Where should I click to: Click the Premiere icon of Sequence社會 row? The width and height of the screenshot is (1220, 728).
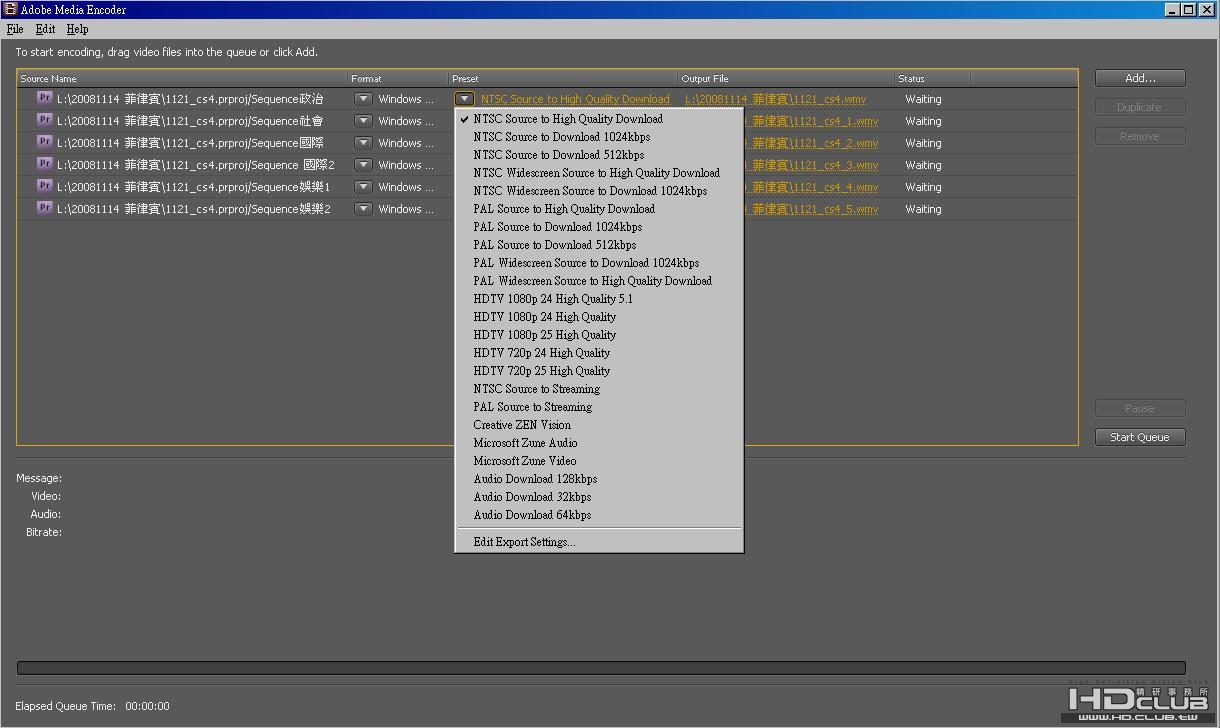[44, 120]
